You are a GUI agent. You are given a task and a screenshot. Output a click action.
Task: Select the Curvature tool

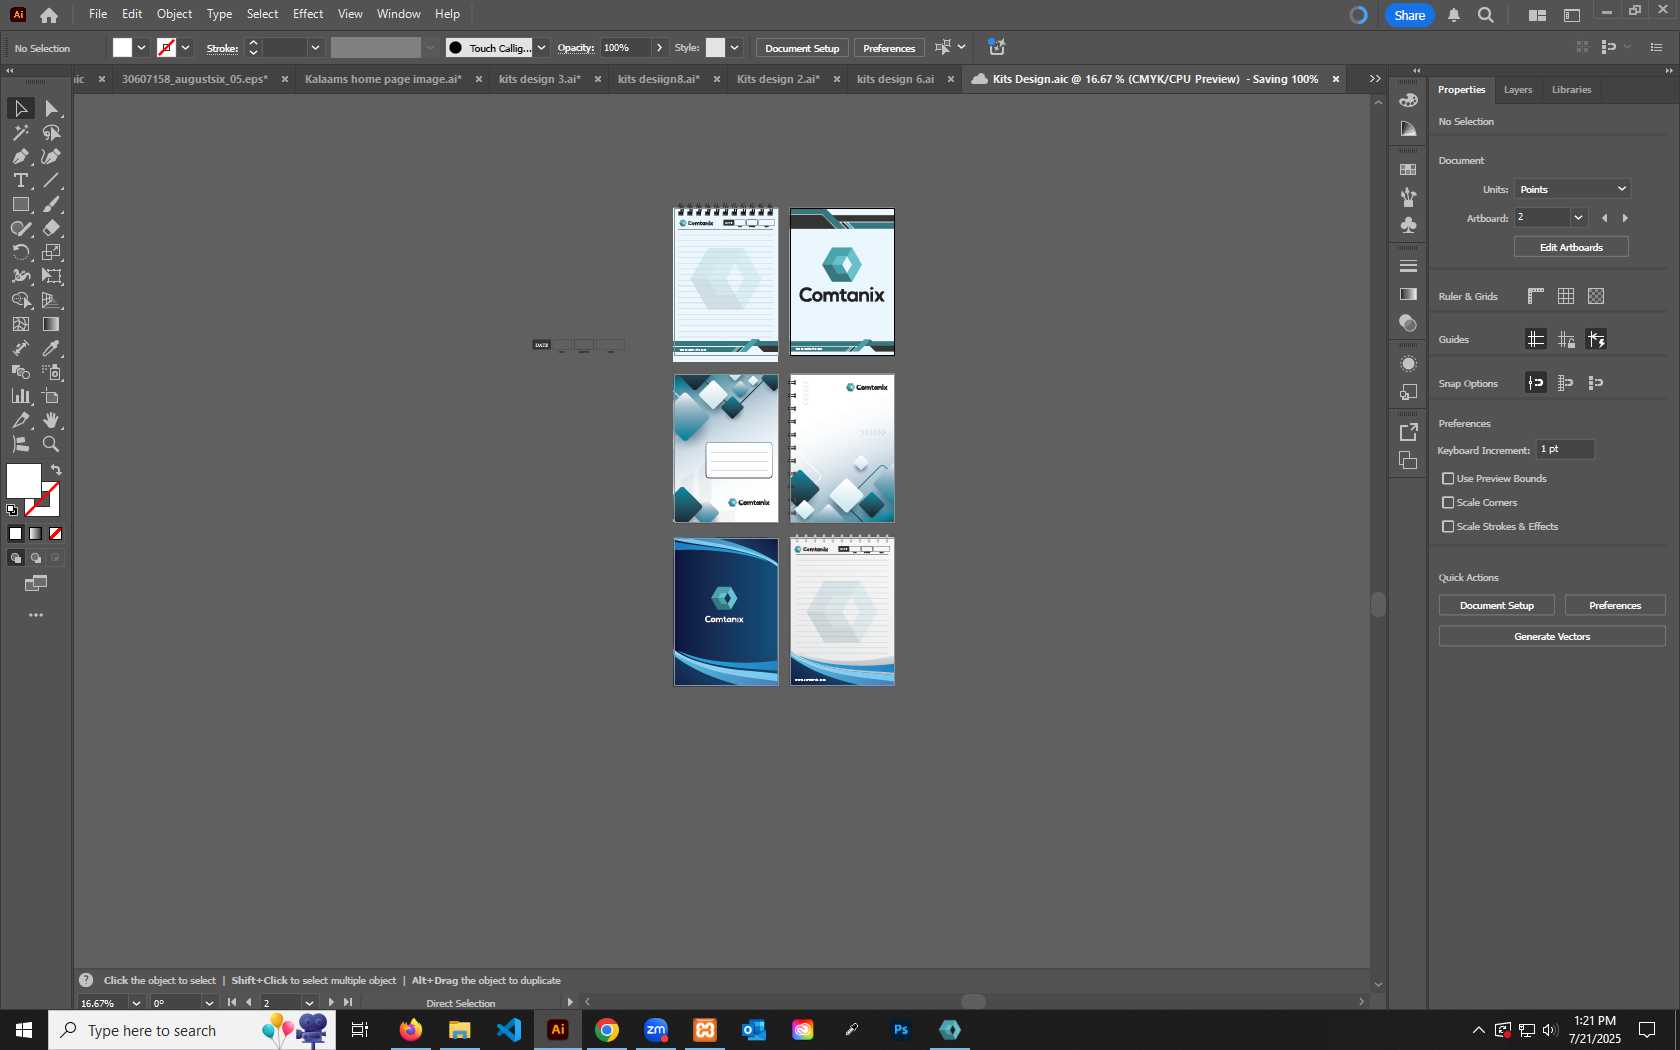[51, 156]
